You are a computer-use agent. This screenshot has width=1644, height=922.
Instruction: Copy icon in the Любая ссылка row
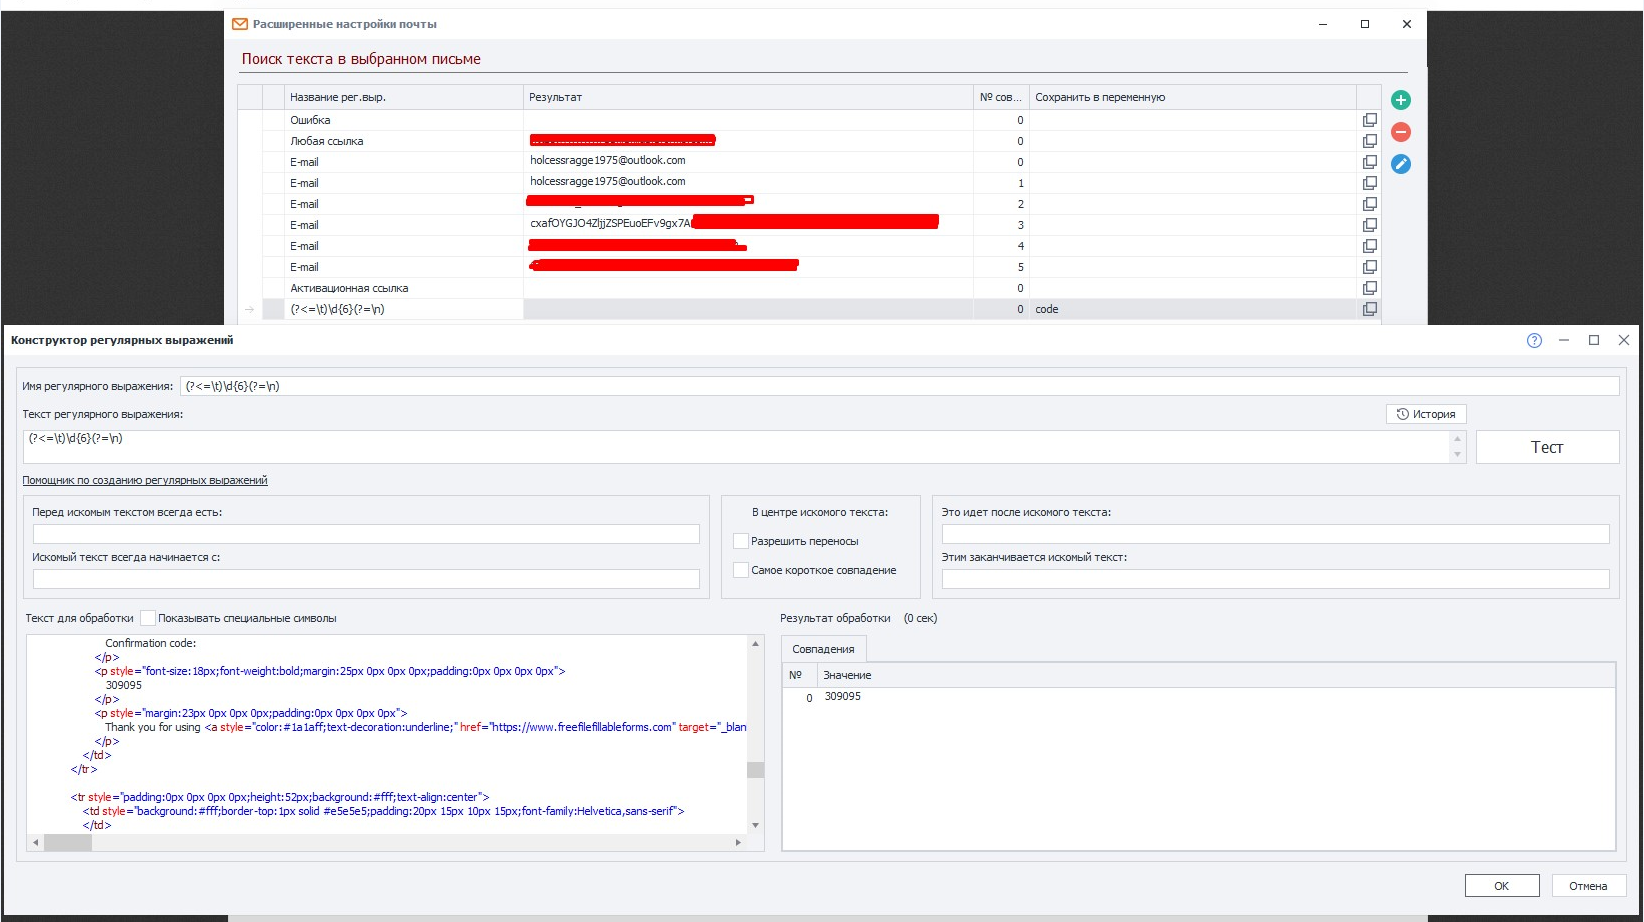tap(1370, 141)
